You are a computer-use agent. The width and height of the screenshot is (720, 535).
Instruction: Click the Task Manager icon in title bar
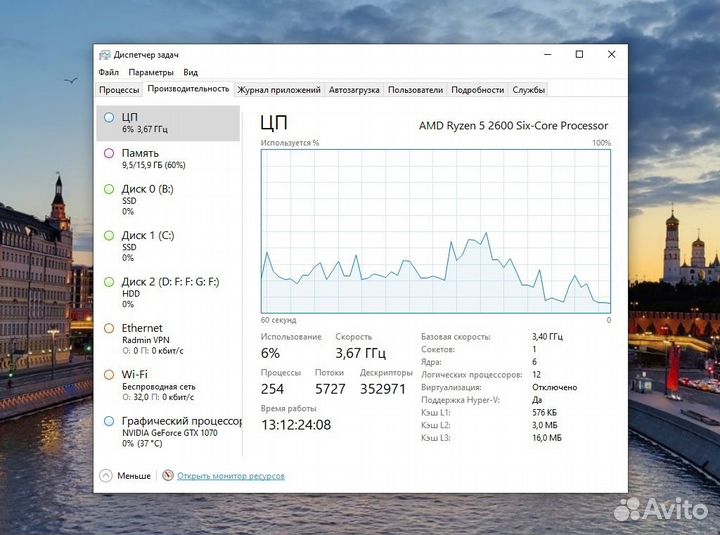coord(105,55)
